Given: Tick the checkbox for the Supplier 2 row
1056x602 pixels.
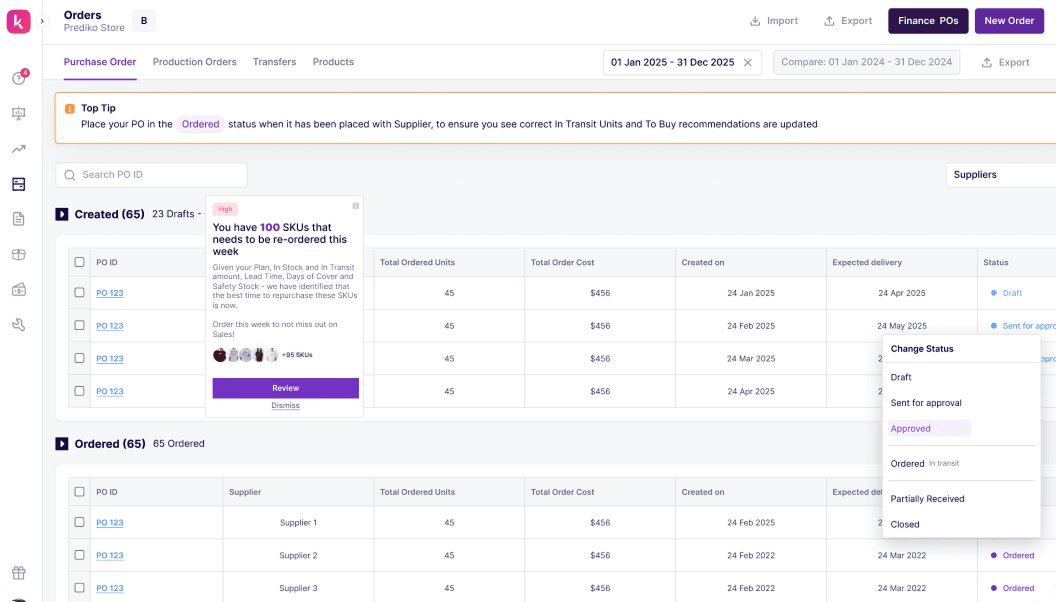Looking at the screenshot, I should [x=79, y=555].
